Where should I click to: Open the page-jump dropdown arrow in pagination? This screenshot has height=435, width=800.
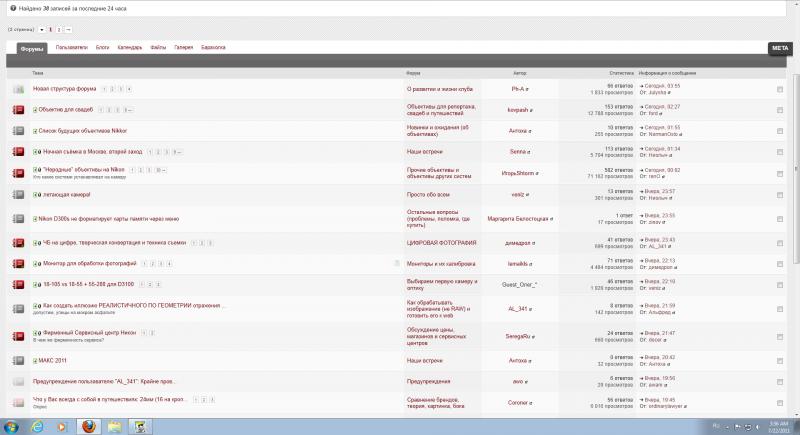point(41,30)
